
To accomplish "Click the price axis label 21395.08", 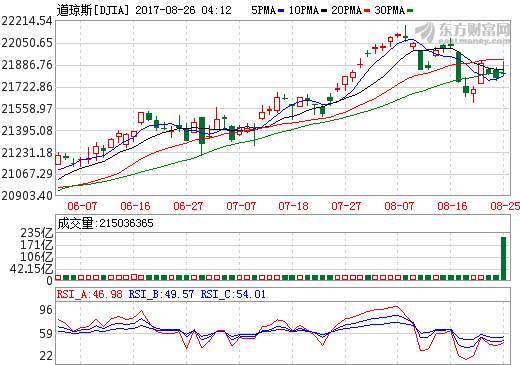I will (27, 131).
